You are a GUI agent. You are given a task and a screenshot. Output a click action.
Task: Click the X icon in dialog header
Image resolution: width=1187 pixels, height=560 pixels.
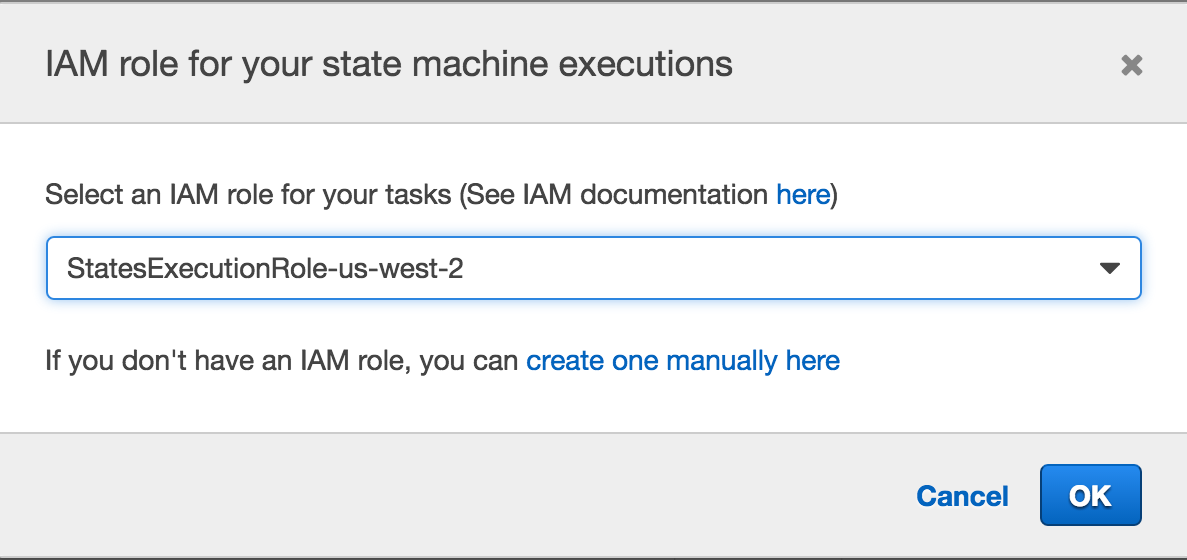point(1131,66)
